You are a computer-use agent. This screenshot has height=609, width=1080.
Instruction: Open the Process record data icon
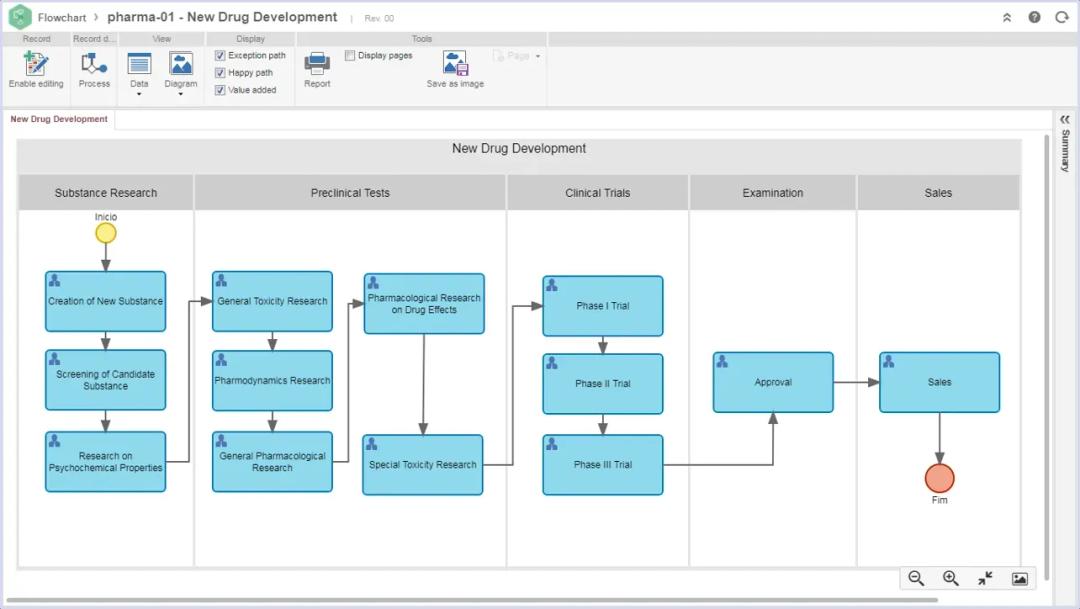[x=94, y=65]
